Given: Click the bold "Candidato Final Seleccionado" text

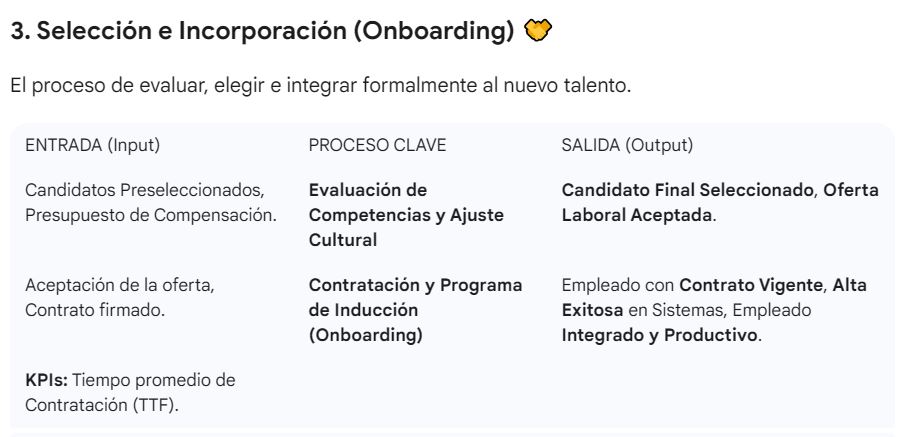Looking at the screenshot, I should 687,190.
